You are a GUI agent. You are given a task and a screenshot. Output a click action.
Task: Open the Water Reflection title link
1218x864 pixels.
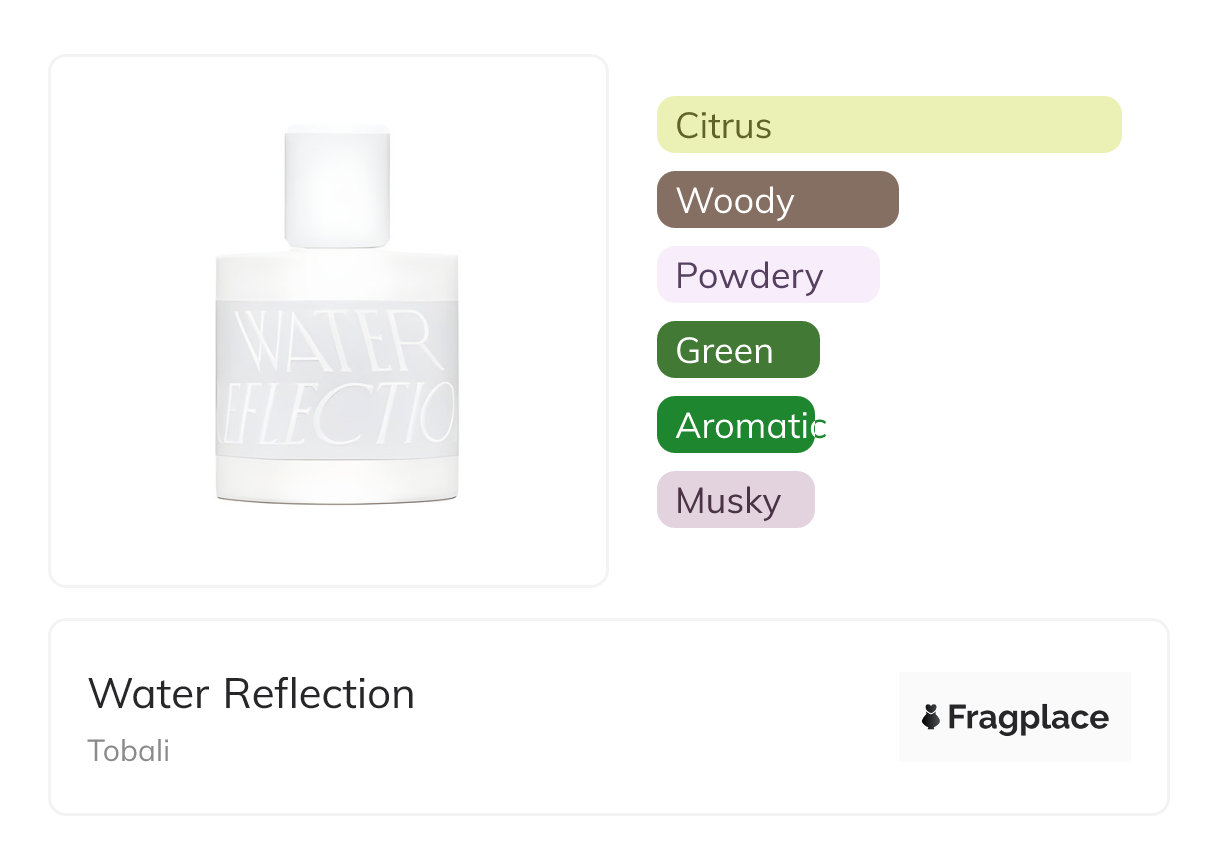tap(251, 694)
